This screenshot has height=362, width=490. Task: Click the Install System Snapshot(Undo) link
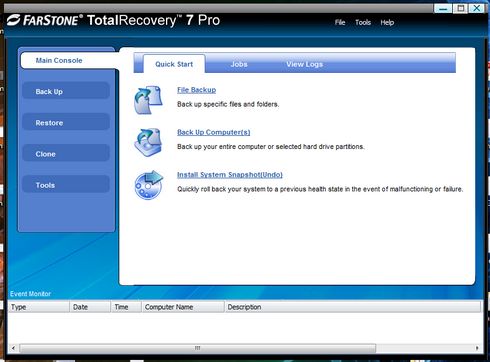230,175
